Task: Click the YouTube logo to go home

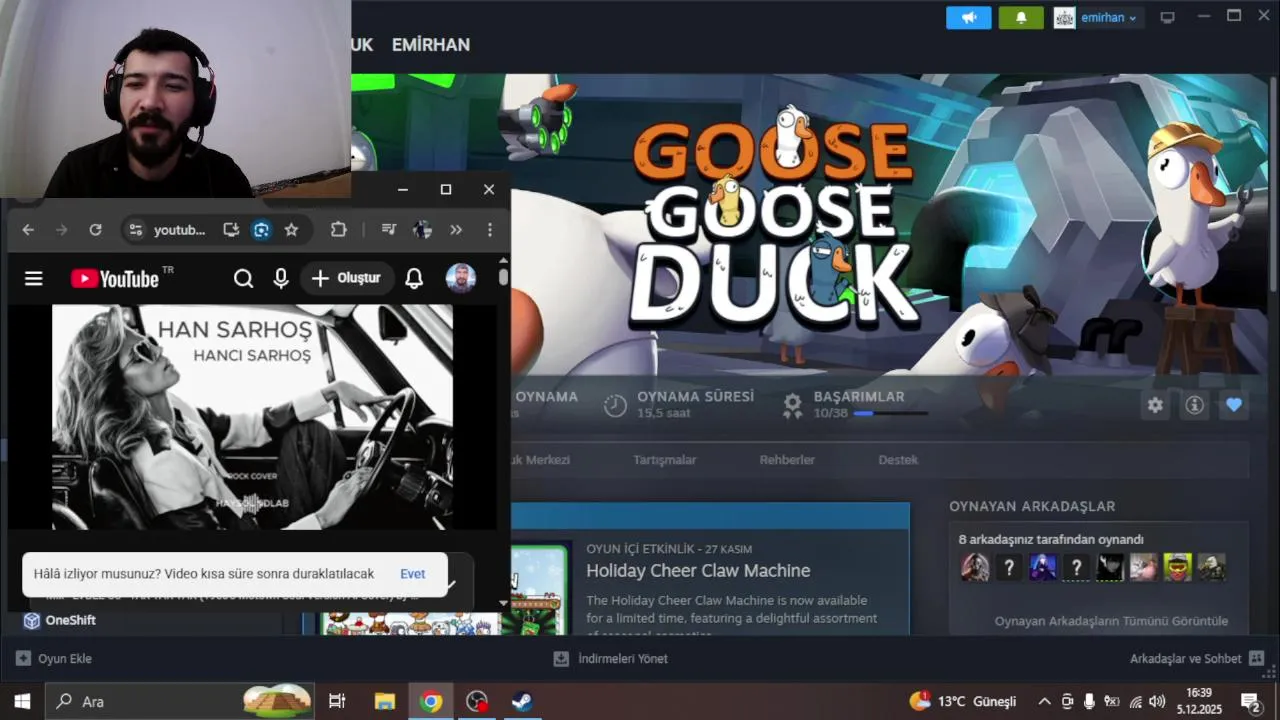Action: tap(115, 278)
